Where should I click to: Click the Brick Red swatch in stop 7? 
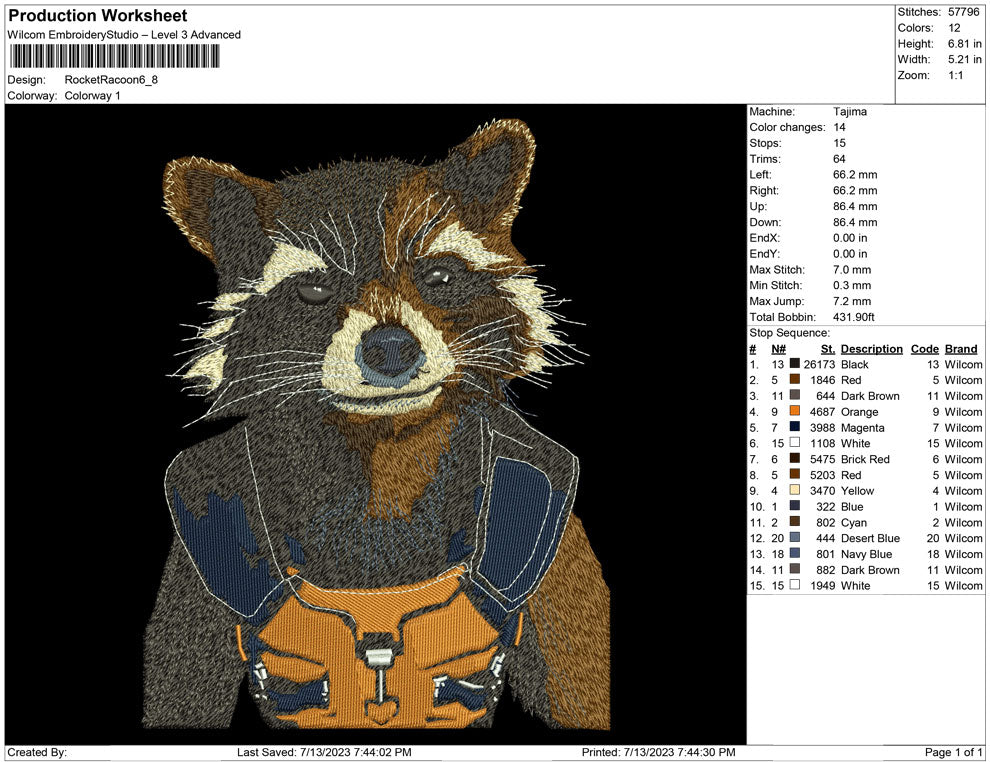point(795,459)
